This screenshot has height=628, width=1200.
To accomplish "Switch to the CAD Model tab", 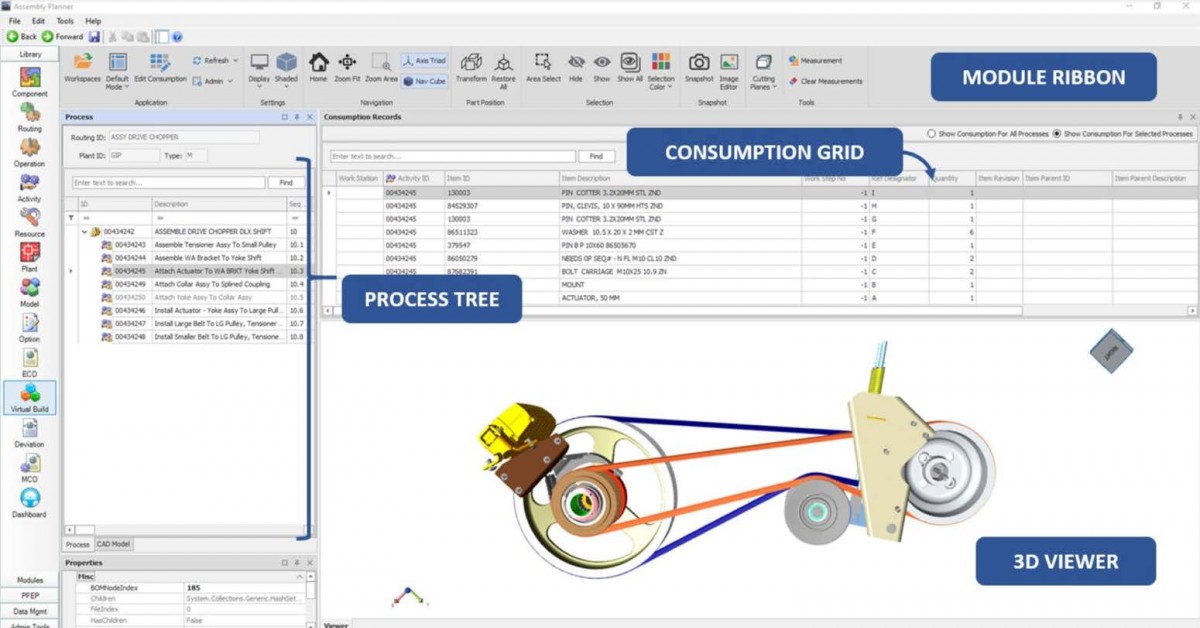I will (113, 545).
